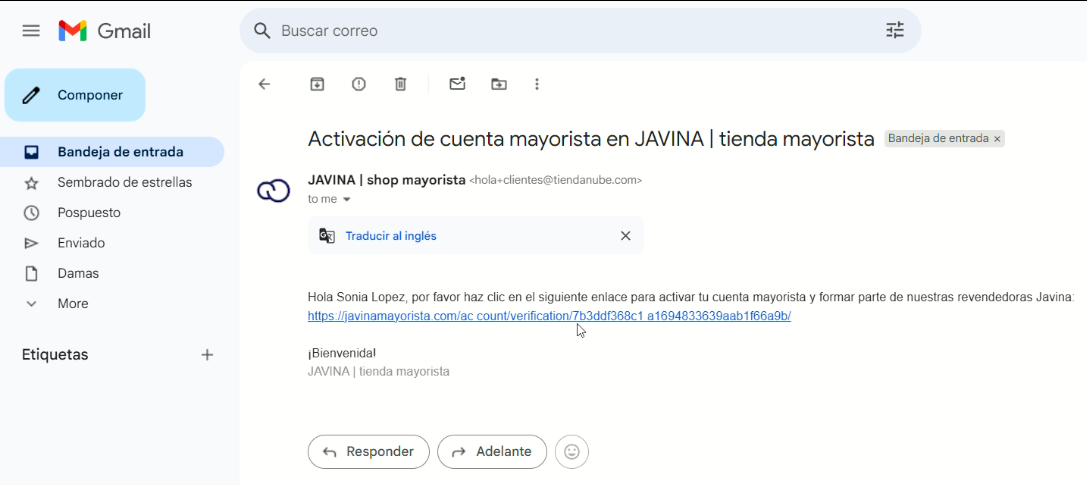Image resolution: width=1087 pixels, height=485 pixels.
Task: Click the Responder button
Action: click(x=368, y=452)
